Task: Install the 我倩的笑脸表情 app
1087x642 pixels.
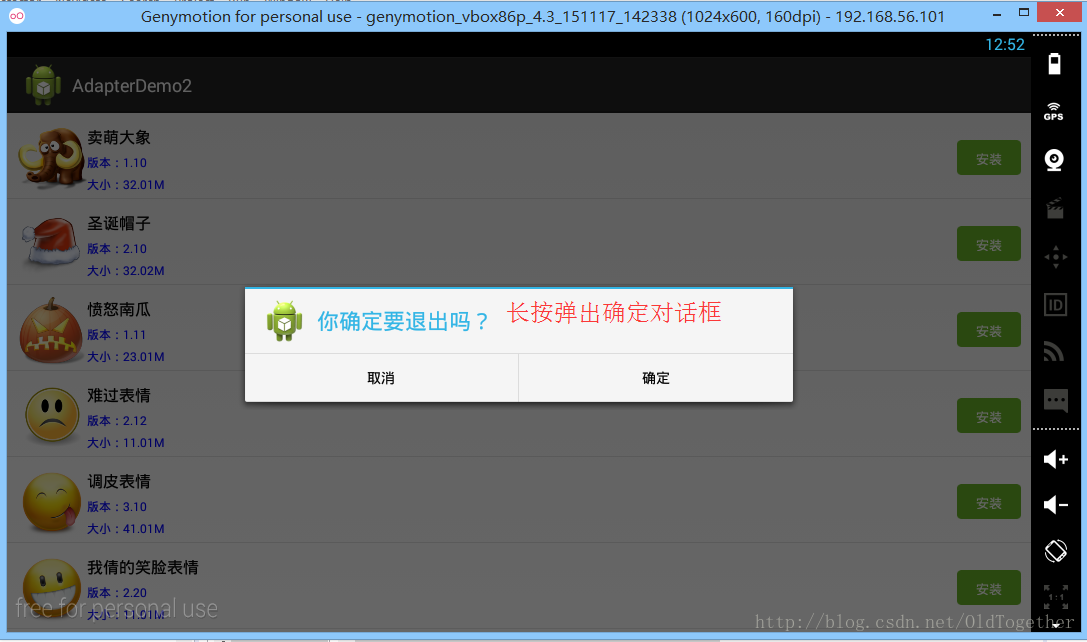Action: point(989,588)
